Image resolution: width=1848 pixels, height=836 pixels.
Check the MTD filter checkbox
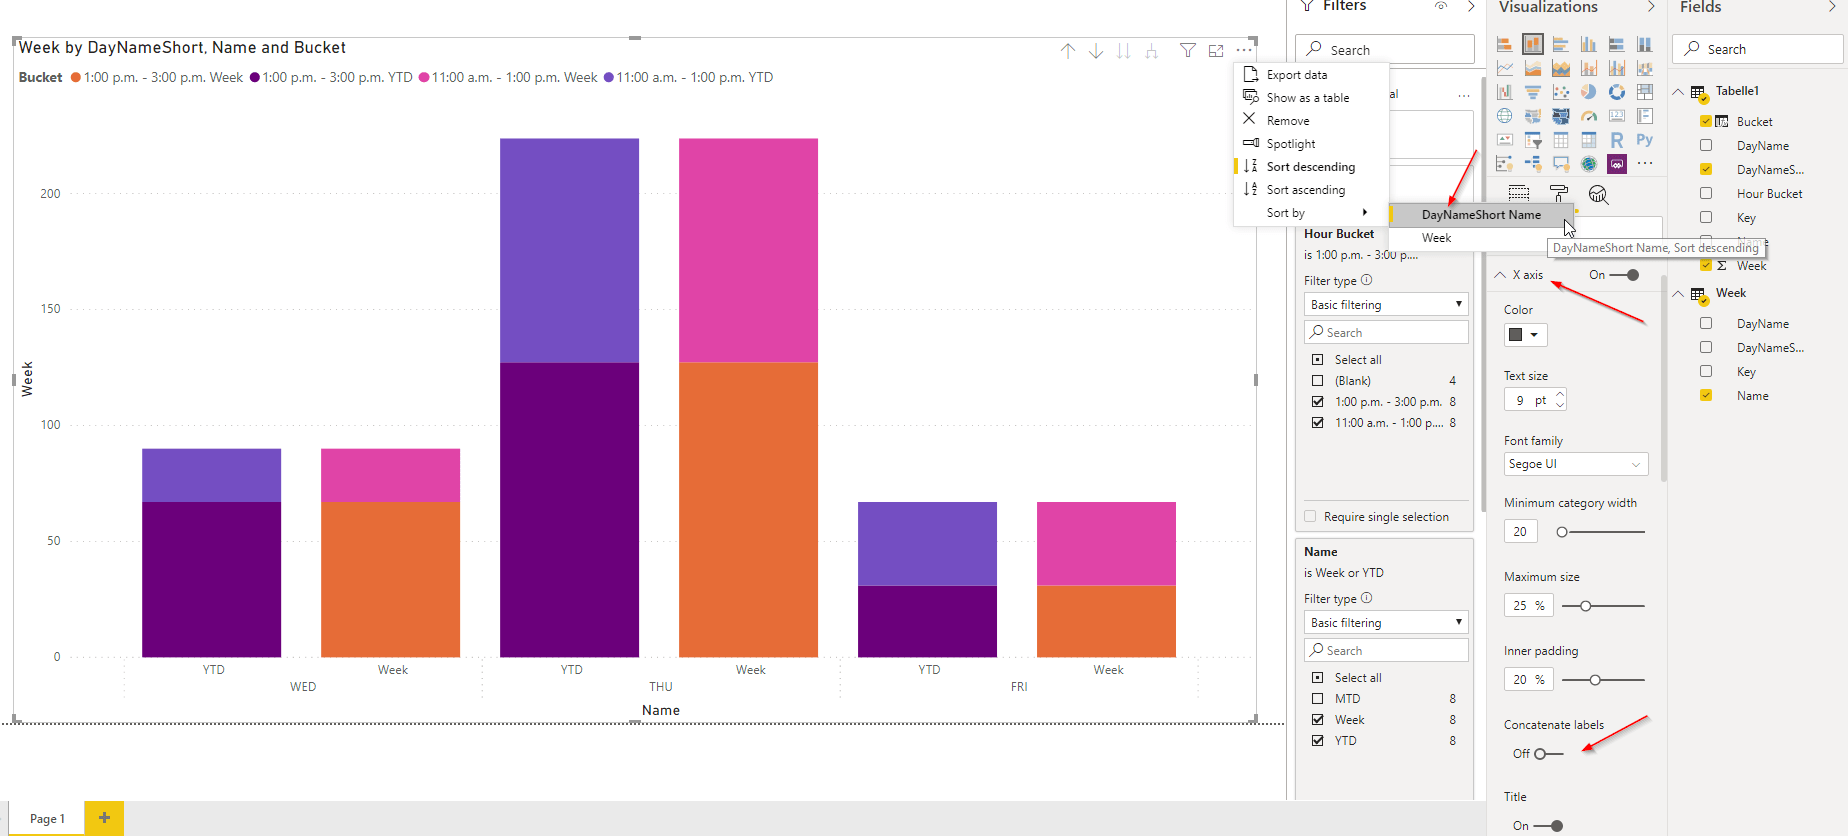click(1317, 699)
